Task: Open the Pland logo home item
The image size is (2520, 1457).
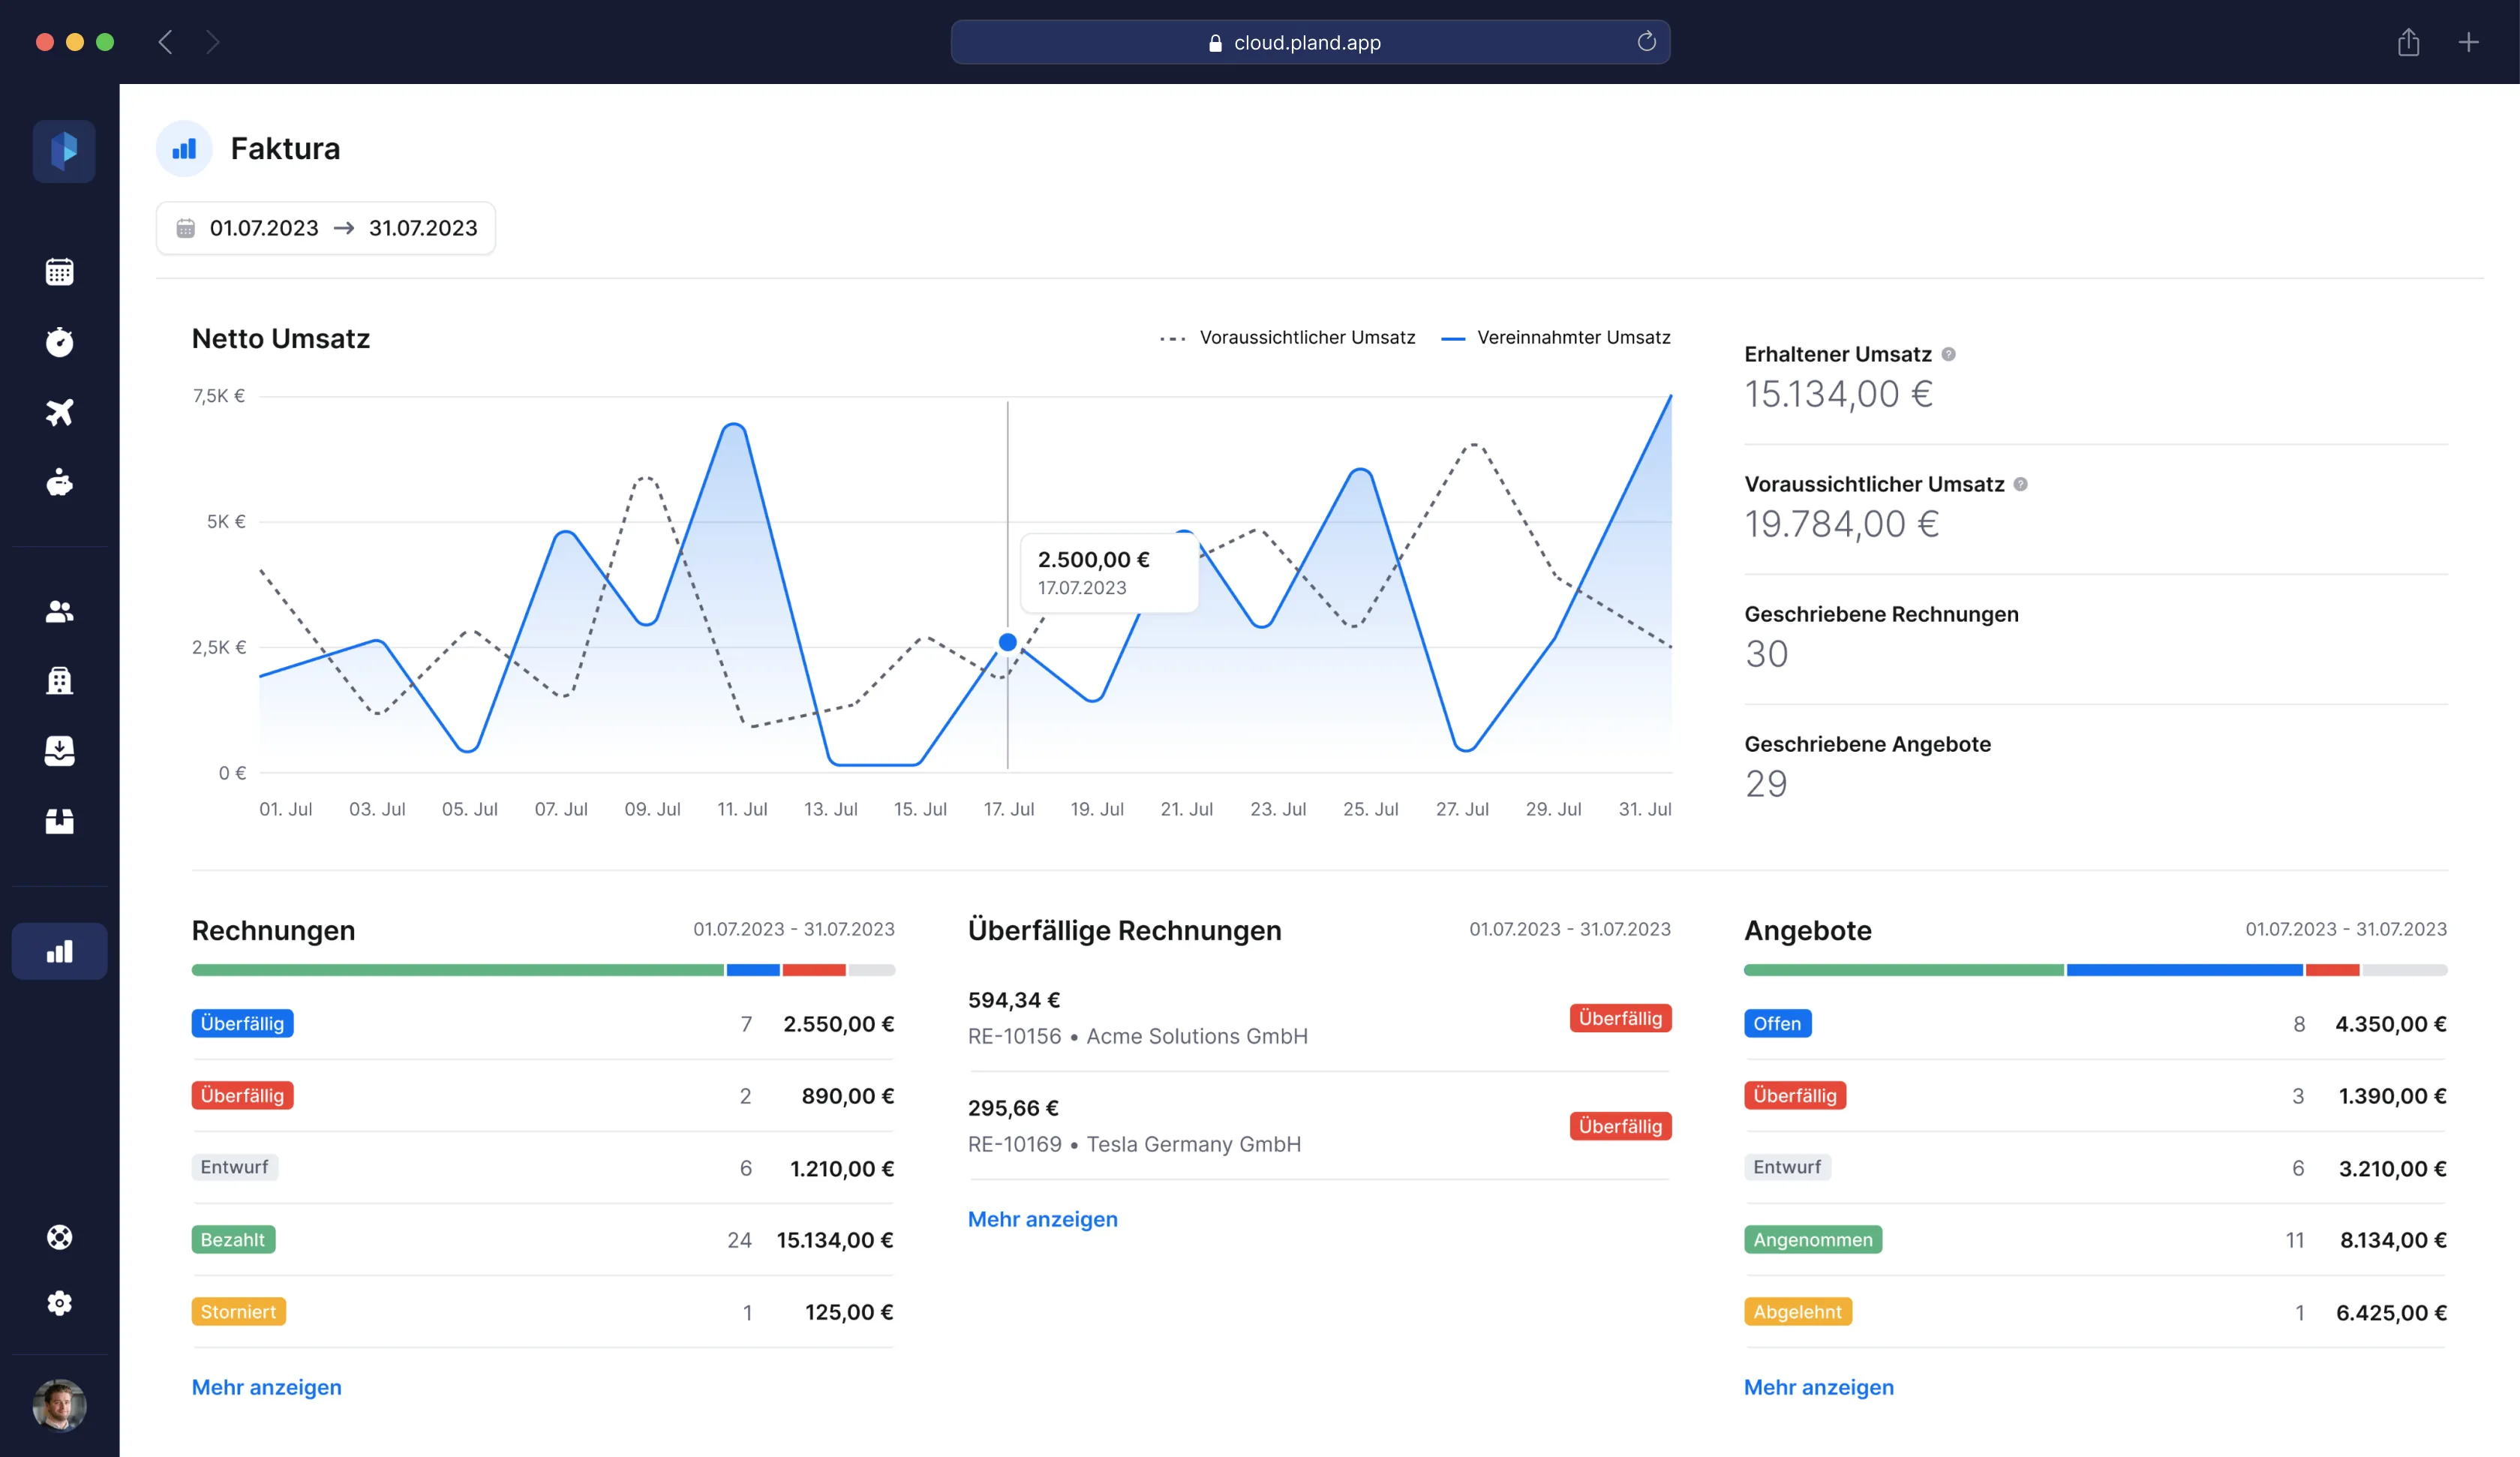Action: click(x=64, y=151)
